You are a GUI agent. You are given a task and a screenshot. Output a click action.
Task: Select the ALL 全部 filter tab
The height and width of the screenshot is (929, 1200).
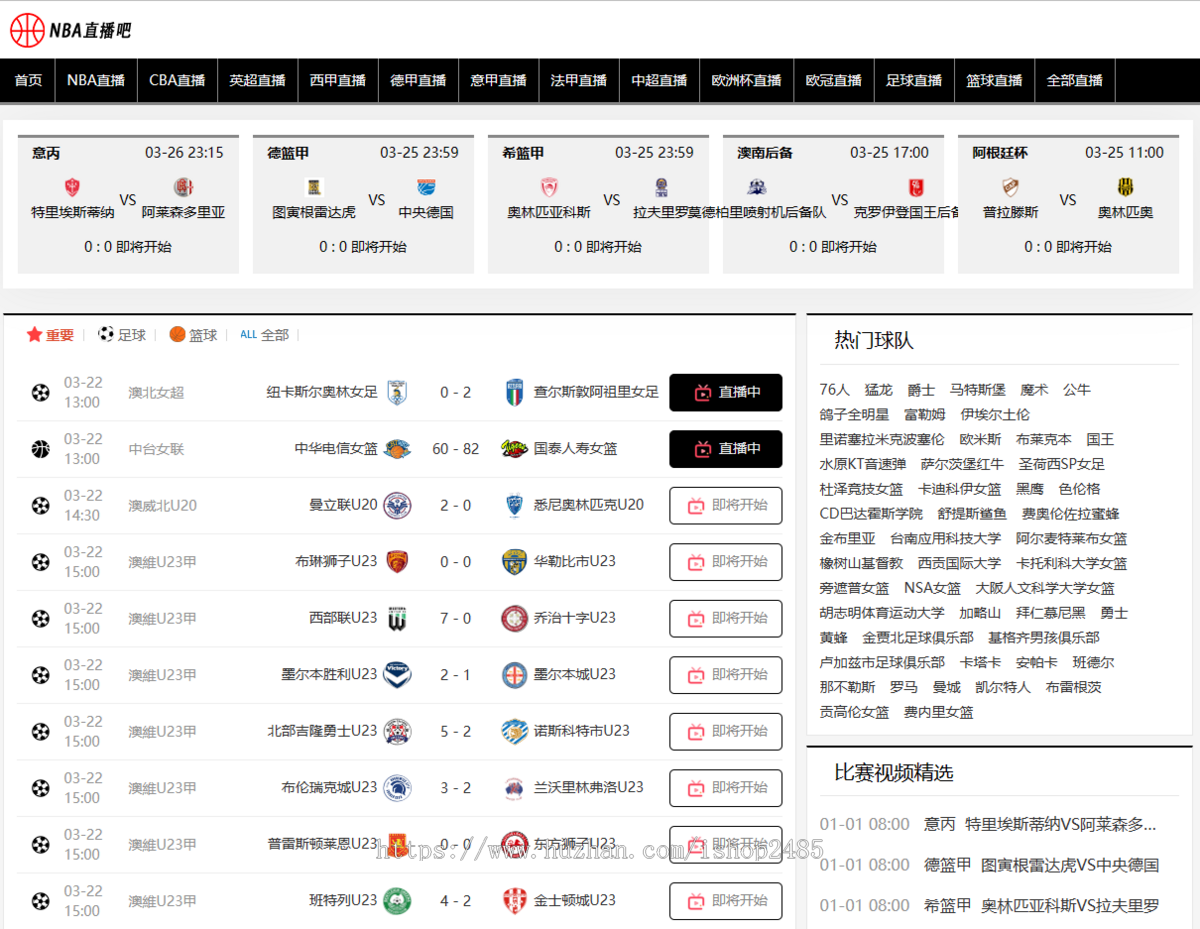pos(264,335)
